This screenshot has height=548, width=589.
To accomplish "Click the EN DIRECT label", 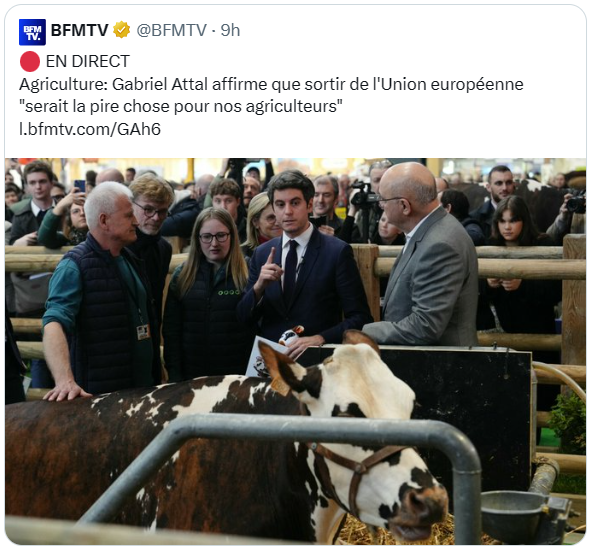I will point(88,61).
